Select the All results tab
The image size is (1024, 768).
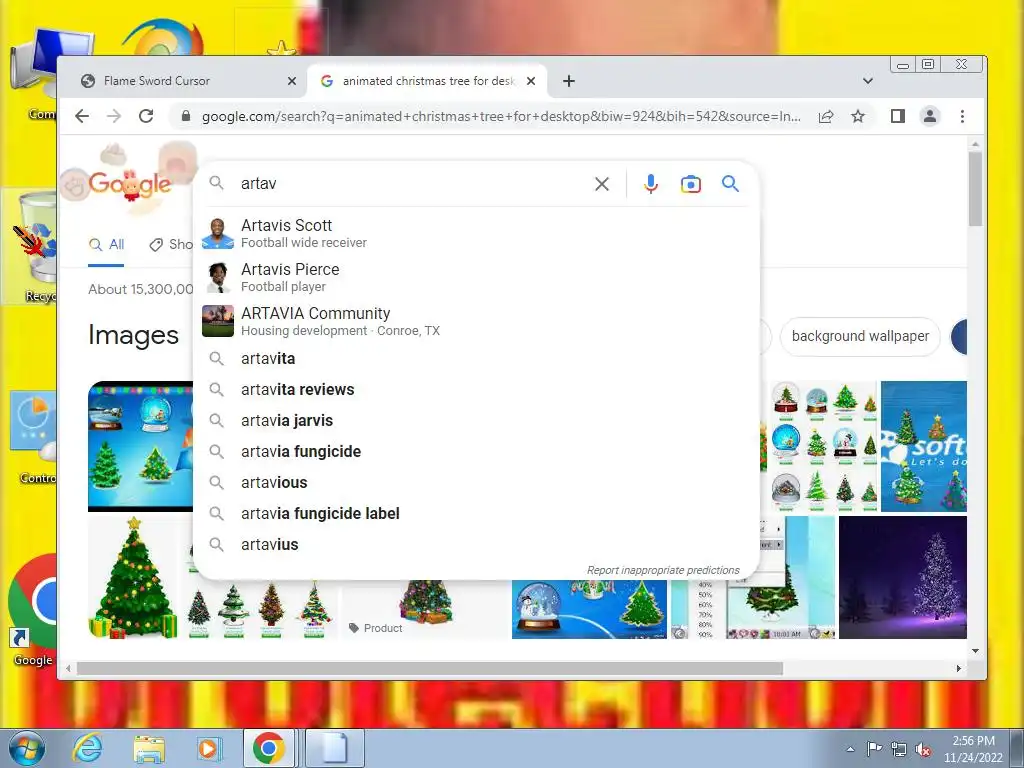pyautogui.click(x=106, y=245)
